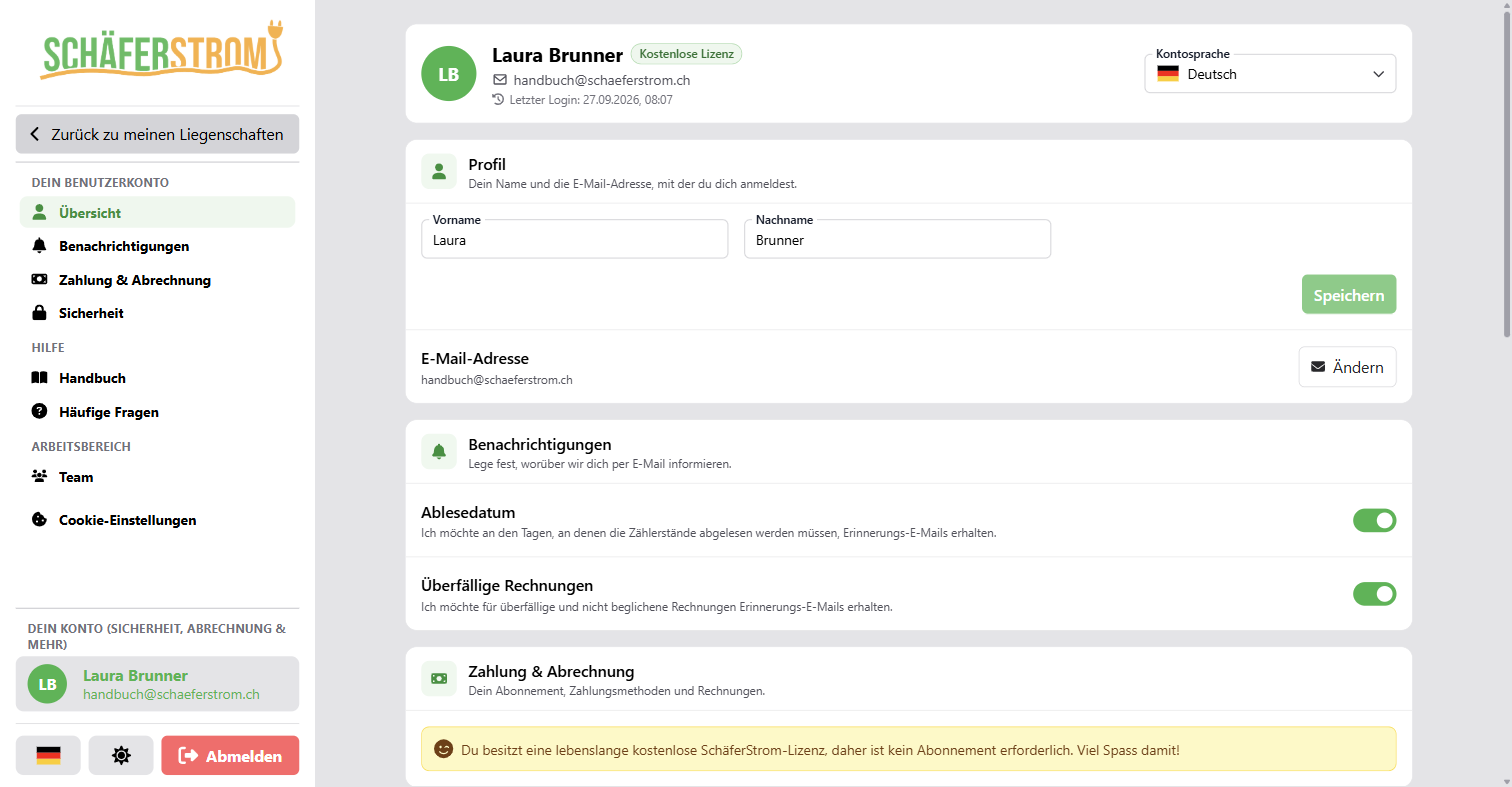Click the Vorname input field
The image size is (1512, 787).
point(574,239)
